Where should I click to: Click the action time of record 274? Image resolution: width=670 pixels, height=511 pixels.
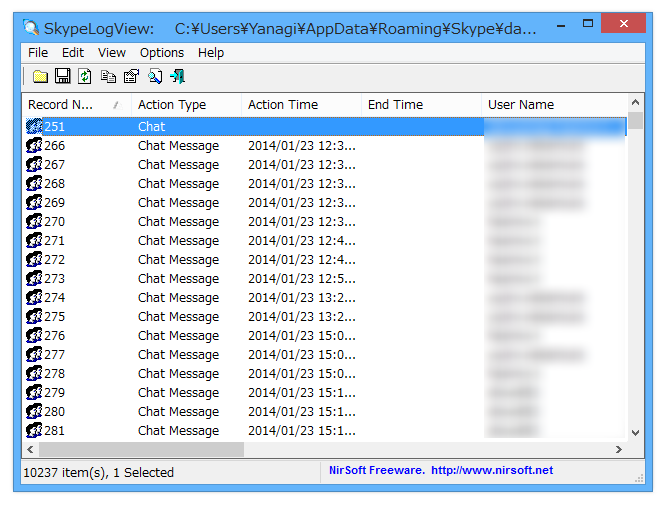click(x=302, y=297)
